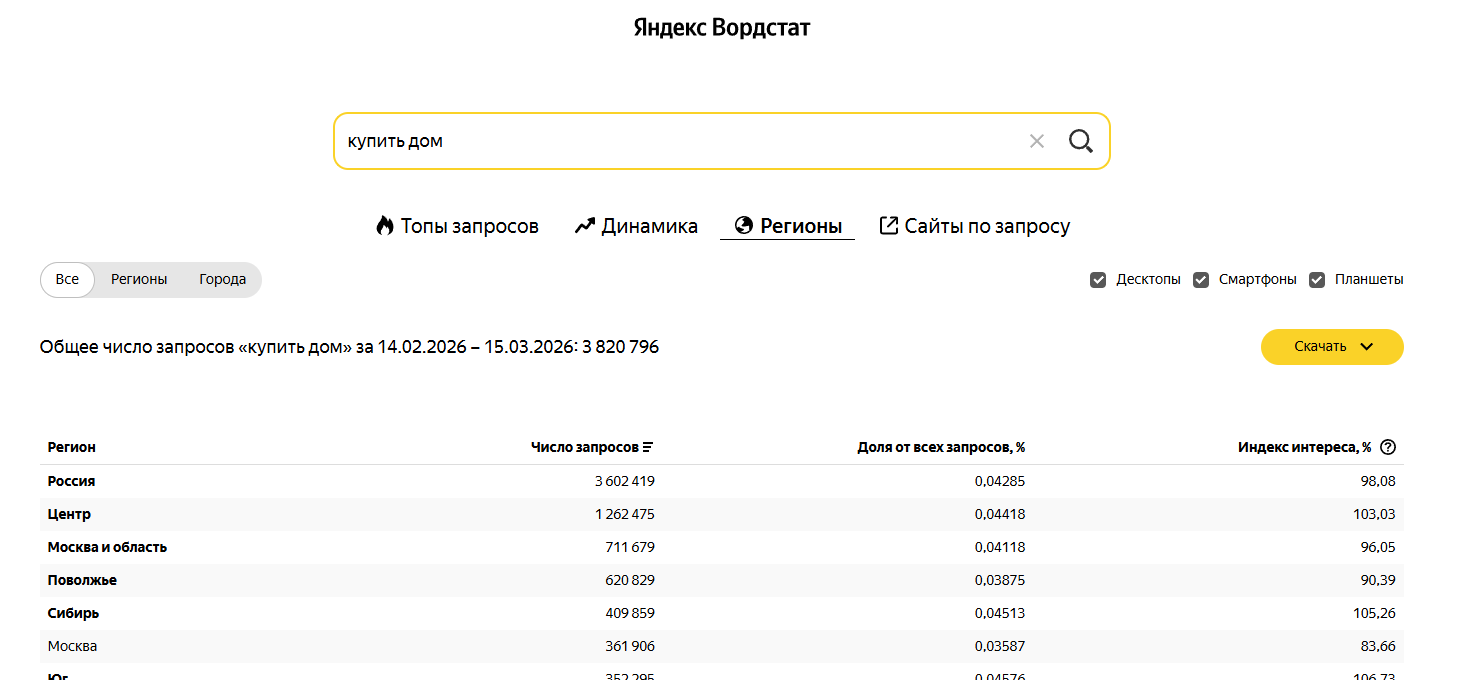Select the Регионы tab
Screen dimensions: 1464x680
tap(788, 226)
